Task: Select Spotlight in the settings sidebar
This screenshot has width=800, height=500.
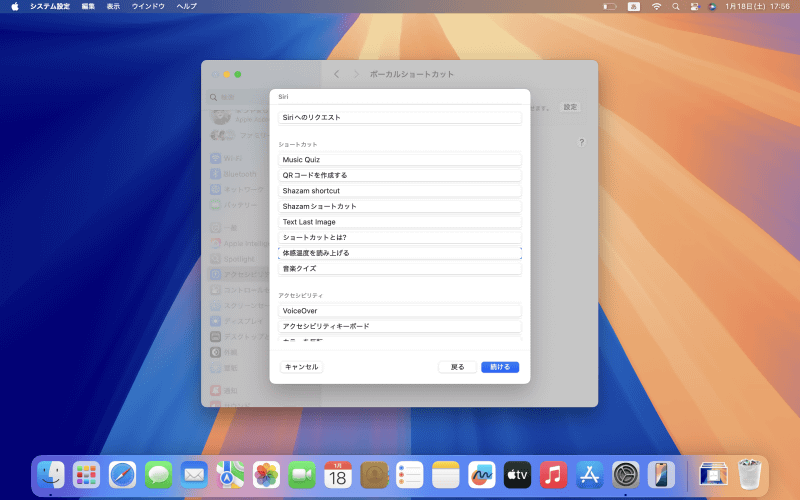Action: (239, 259)
